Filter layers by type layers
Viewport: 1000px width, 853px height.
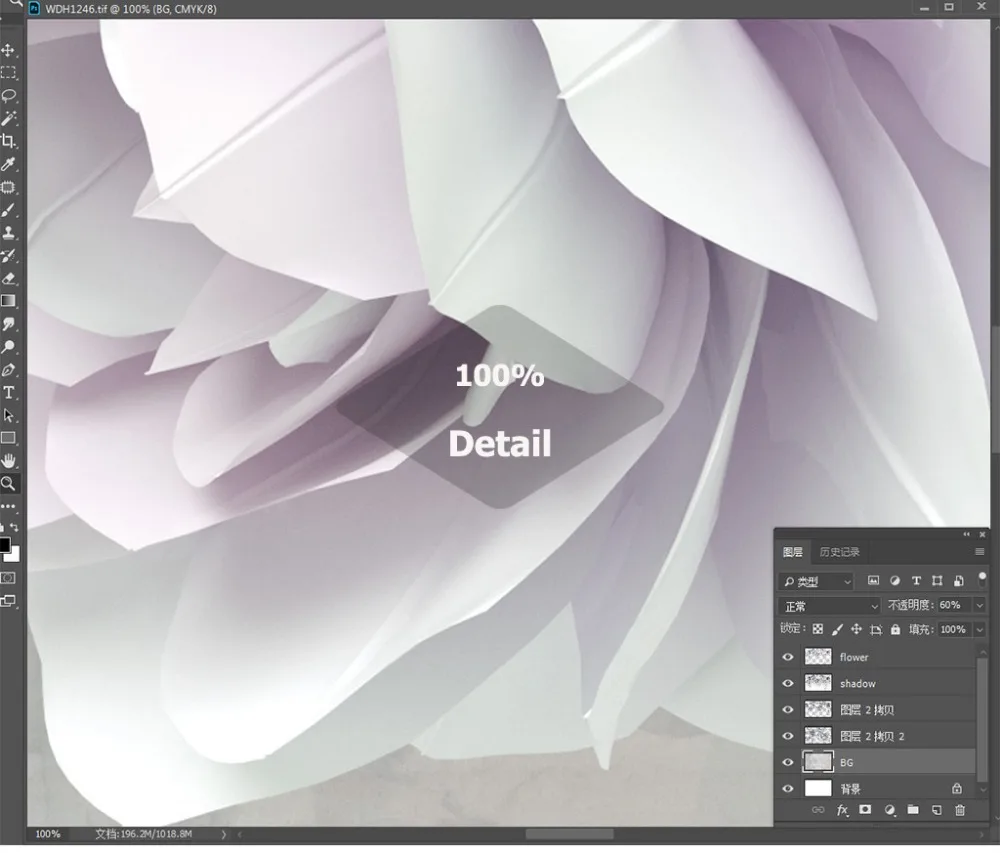[916, 581]
